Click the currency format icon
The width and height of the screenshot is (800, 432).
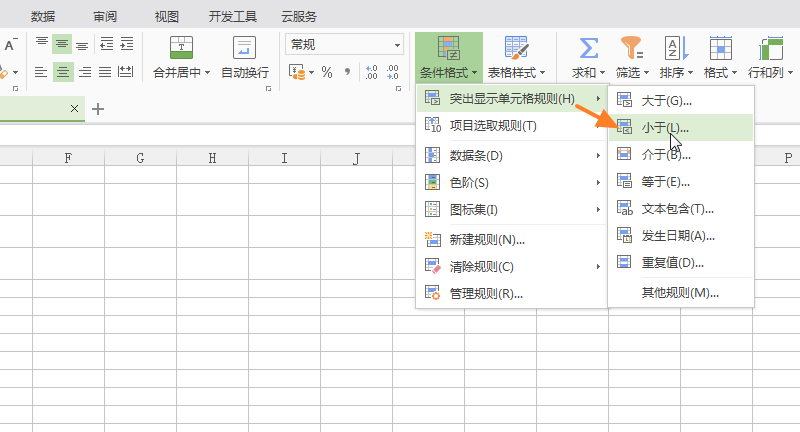coord(296,72)
